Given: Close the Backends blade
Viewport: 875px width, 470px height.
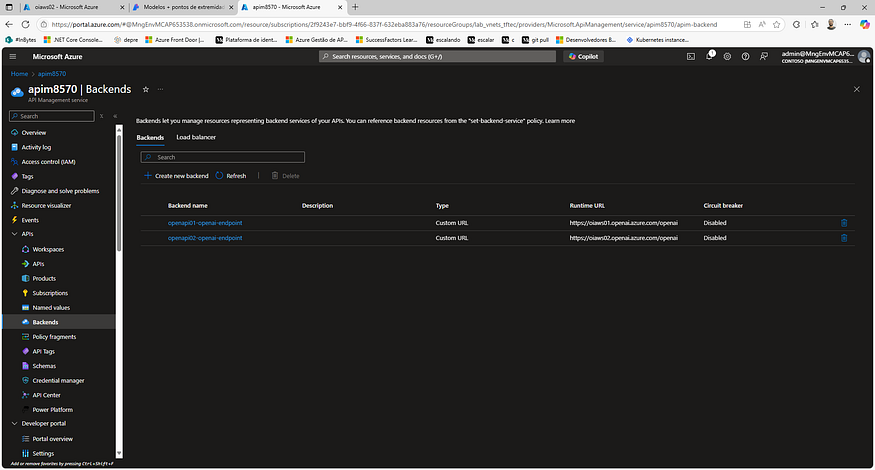Looking at the screenshot, I should pyautogui.click(x=857, y=89).
